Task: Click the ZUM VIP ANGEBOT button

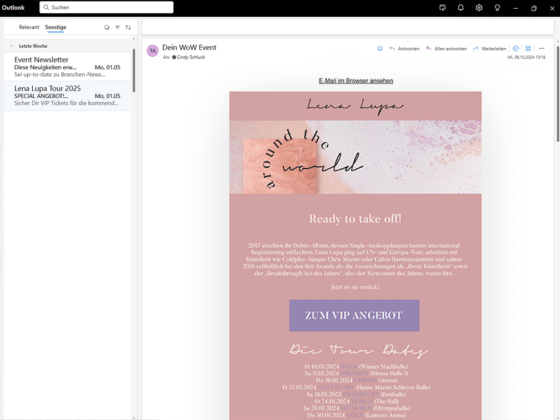Action: click(354, 315)
